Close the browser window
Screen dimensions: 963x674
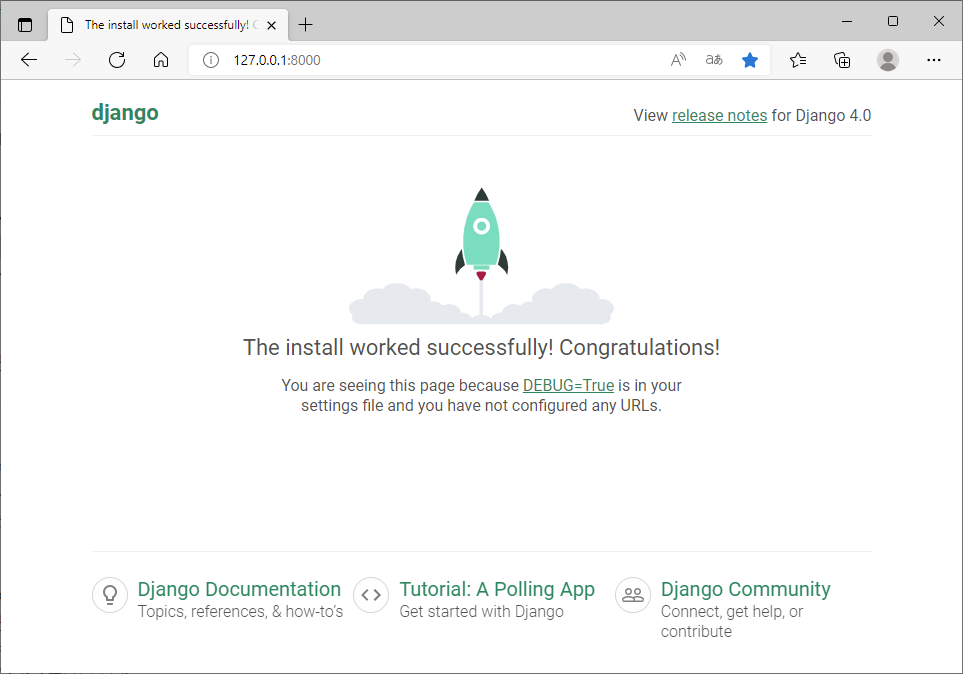(938, 21)
